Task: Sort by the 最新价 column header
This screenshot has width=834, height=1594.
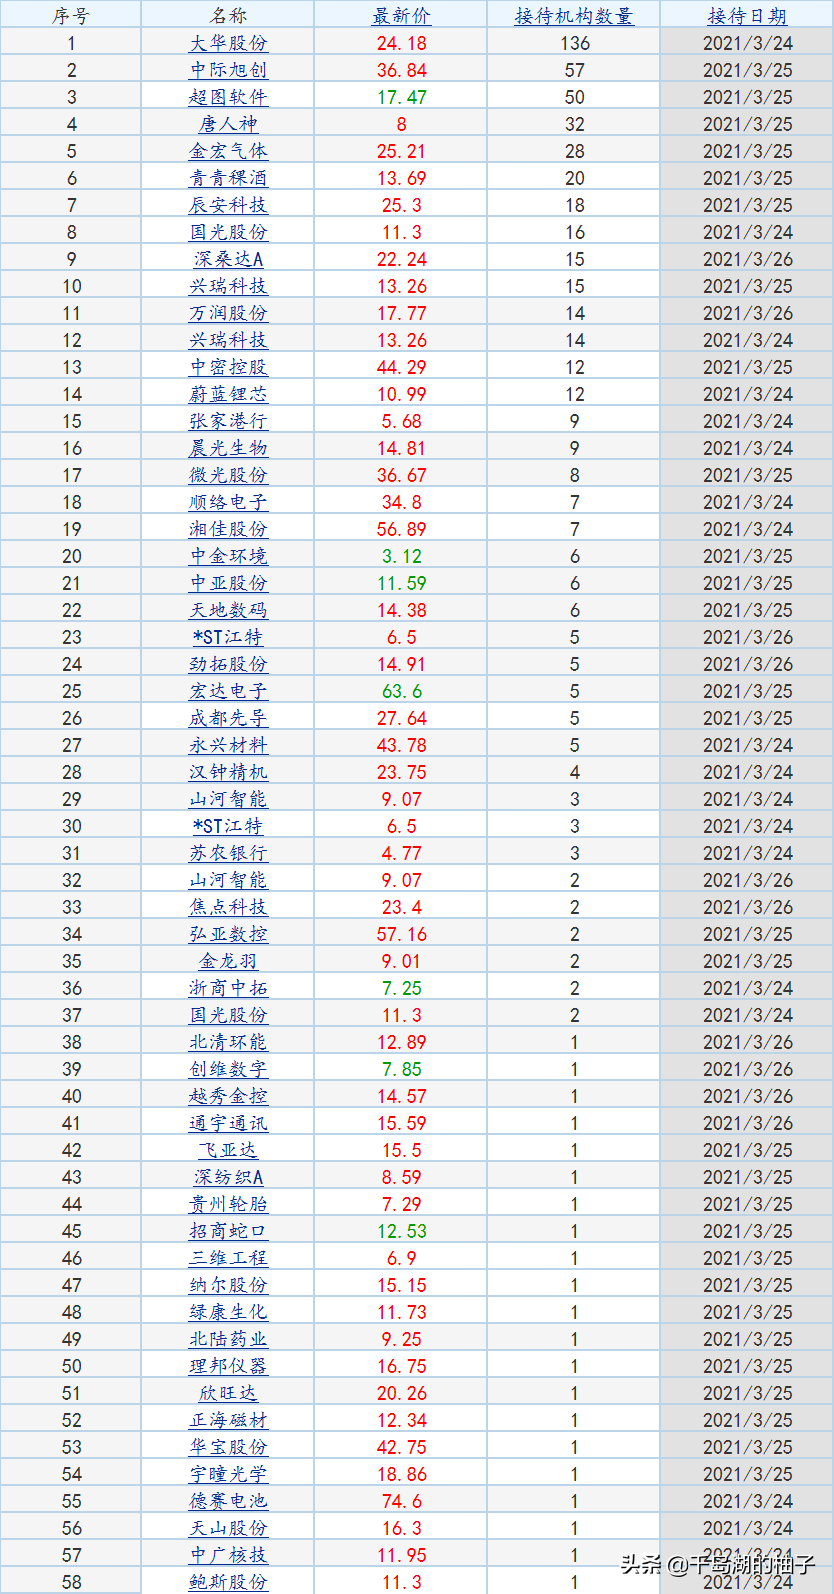Action: click(x=401, y=16)
